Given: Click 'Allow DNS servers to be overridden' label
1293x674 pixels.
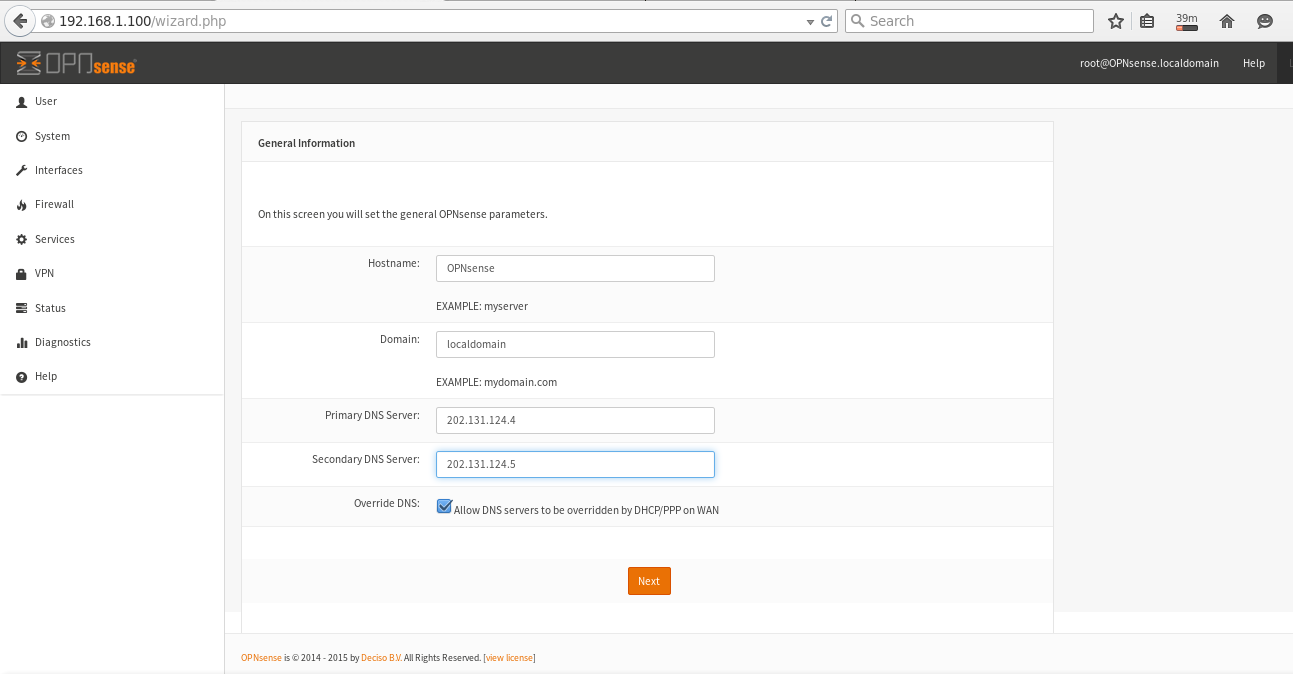Looking at the screenshot, I should click(x=586, y=510).
